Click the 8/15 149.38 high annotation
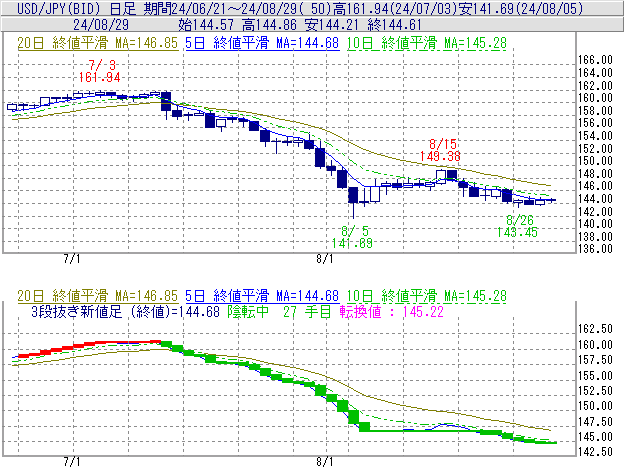This screenshot has width=624, height=475. coord(441,150)
